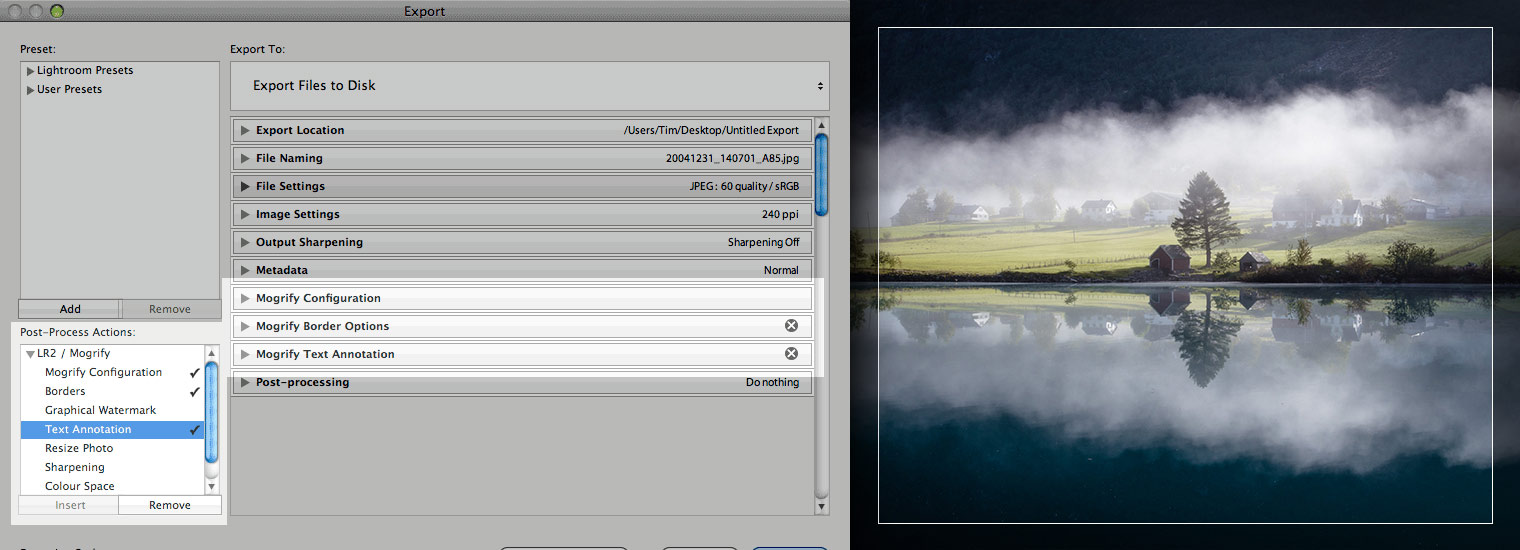Click the Add preset button
The height and width of the screenshot is (550, 1520).
pyautogui.click(x=70, y=309)
